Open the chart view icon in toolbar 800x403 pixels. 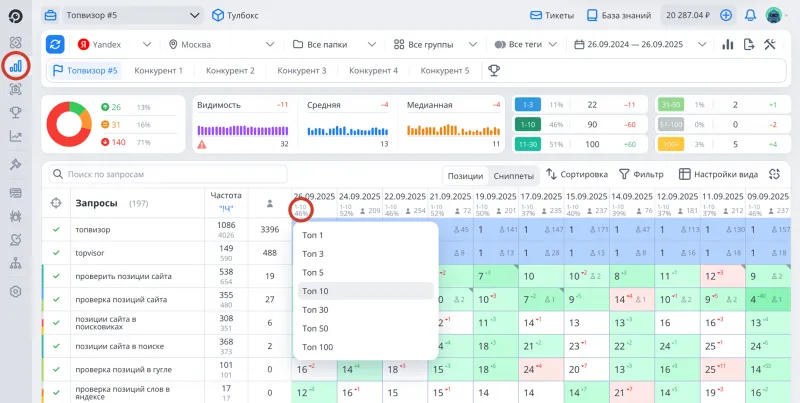(726, 45)
